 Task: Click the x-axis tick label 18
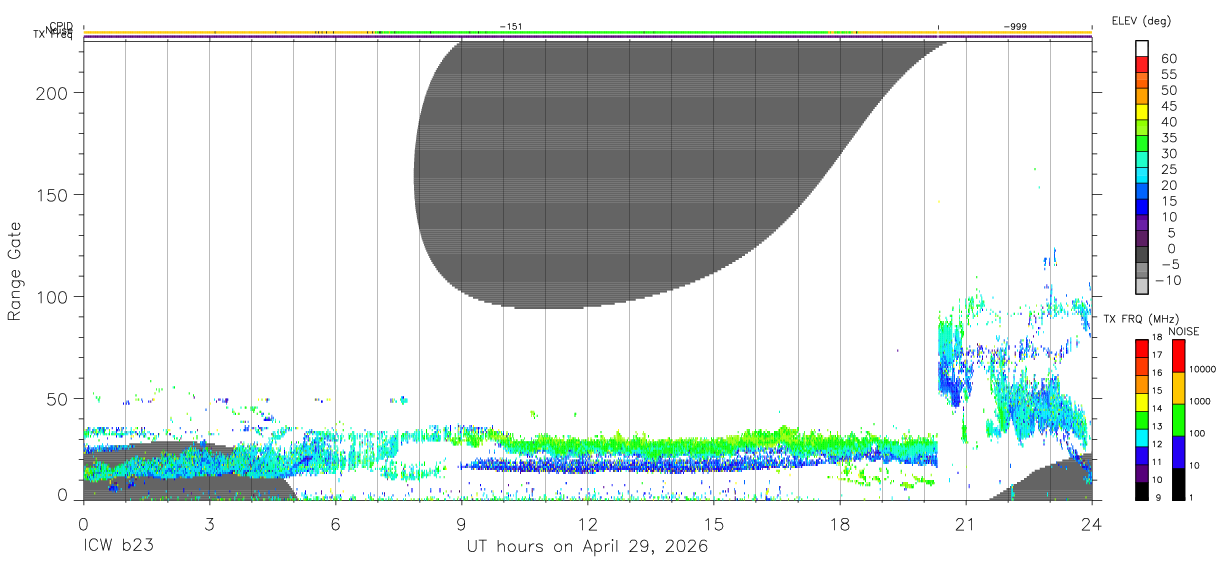(840, 524)
